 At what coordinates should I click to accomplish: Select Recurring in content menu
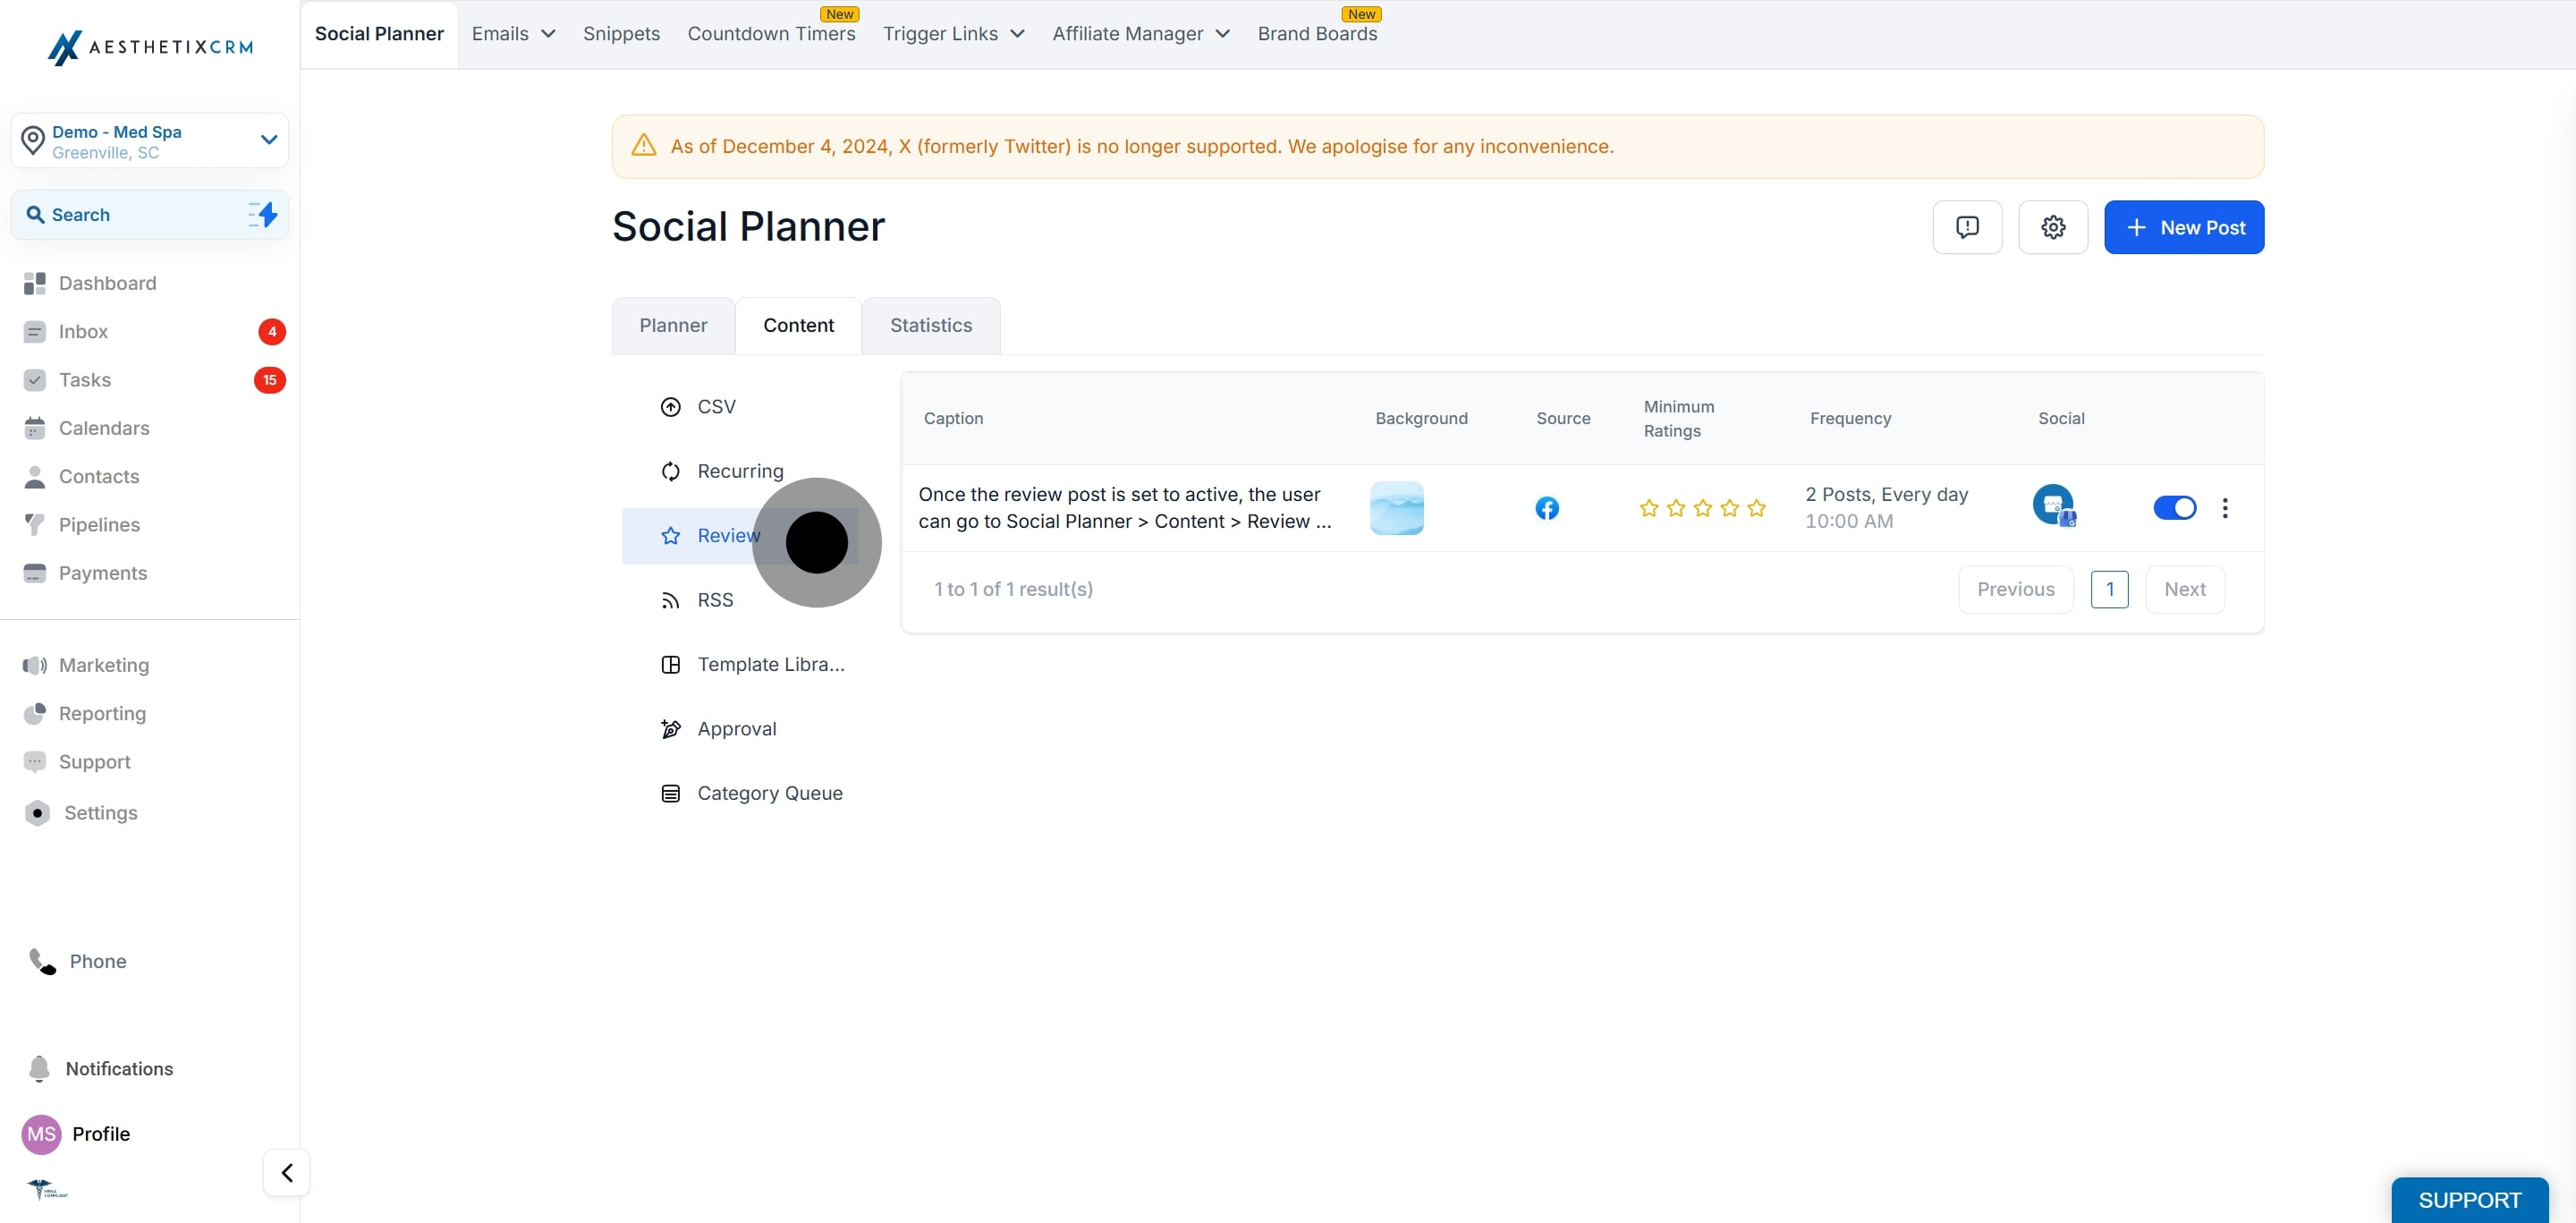tap(740, 471)
